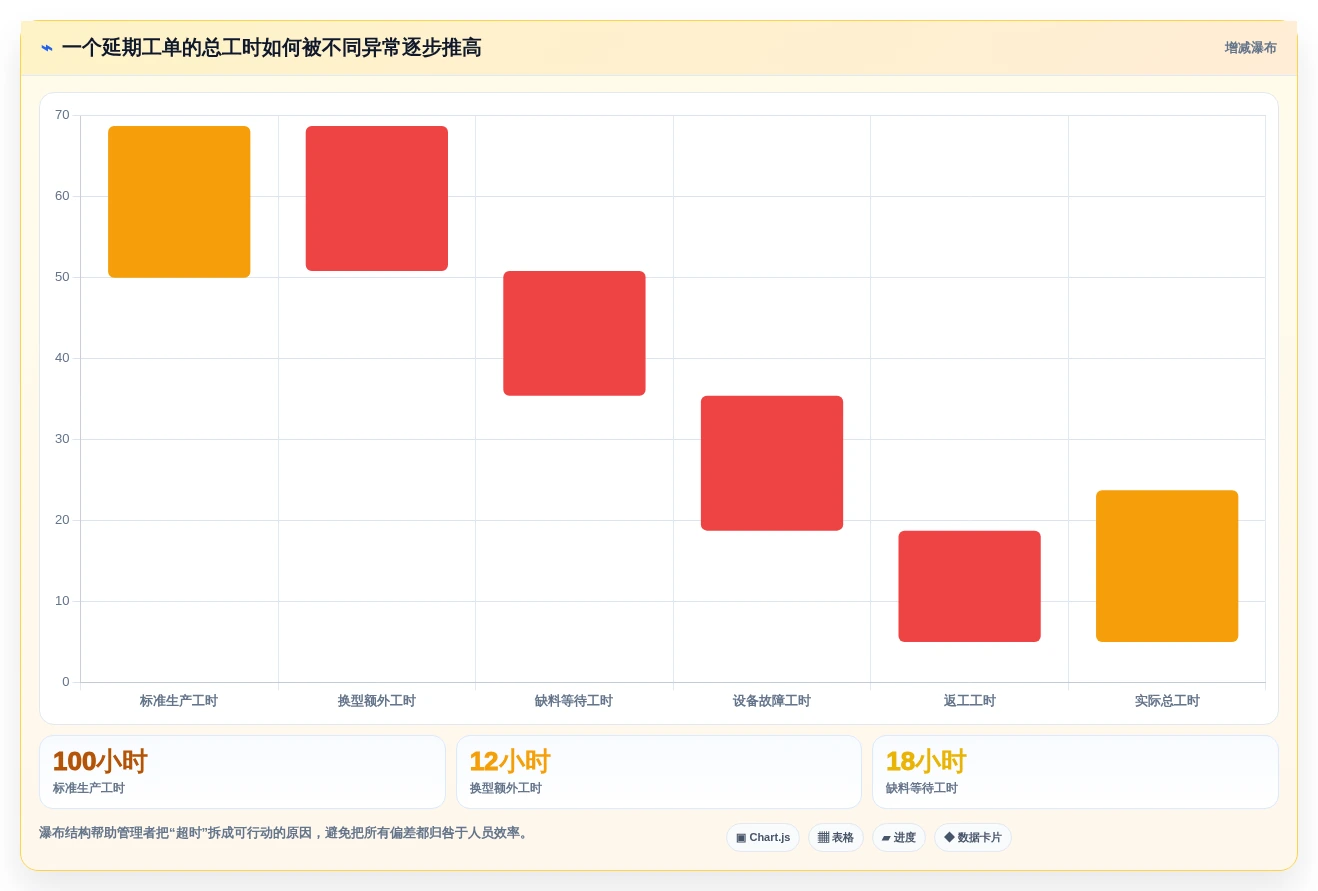1318x891 pixels.
Task: Click the x-axis label 设备故障工时
Action: (772, 701)
